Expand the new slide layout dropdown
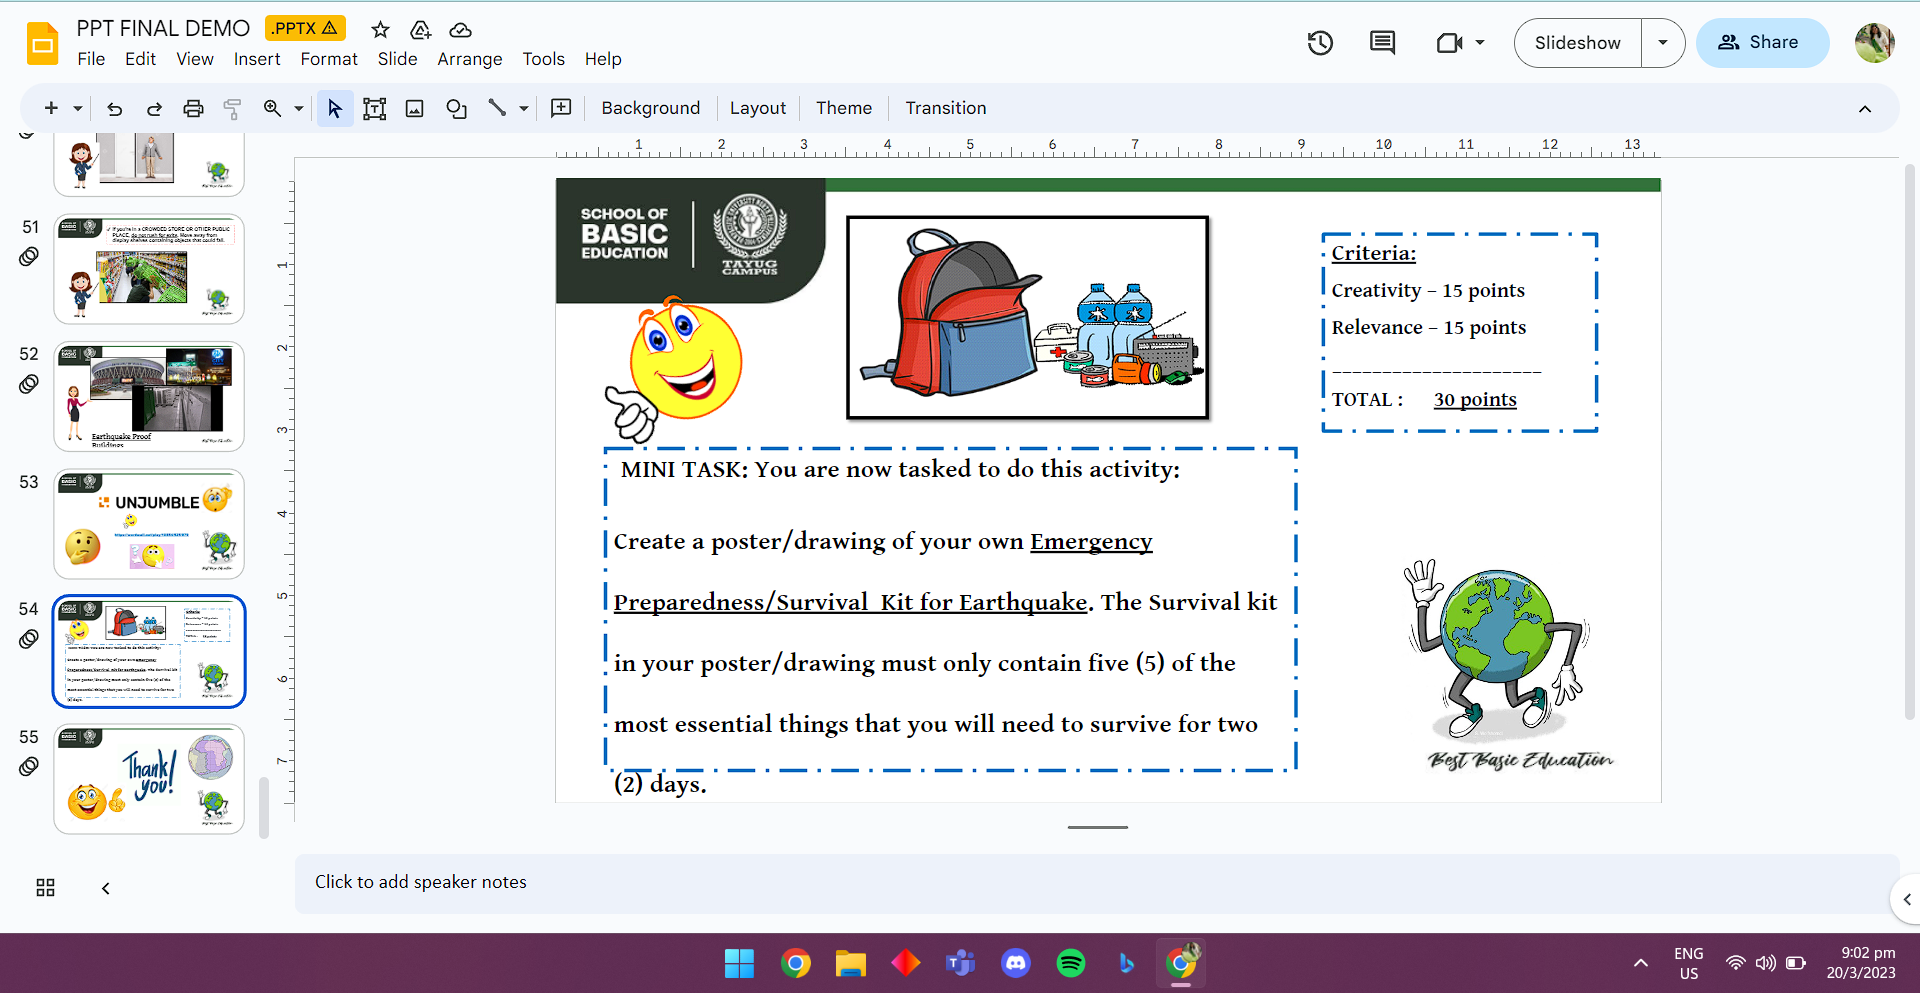The height and width of the screenshot is (993, 1920). [77, 108]
